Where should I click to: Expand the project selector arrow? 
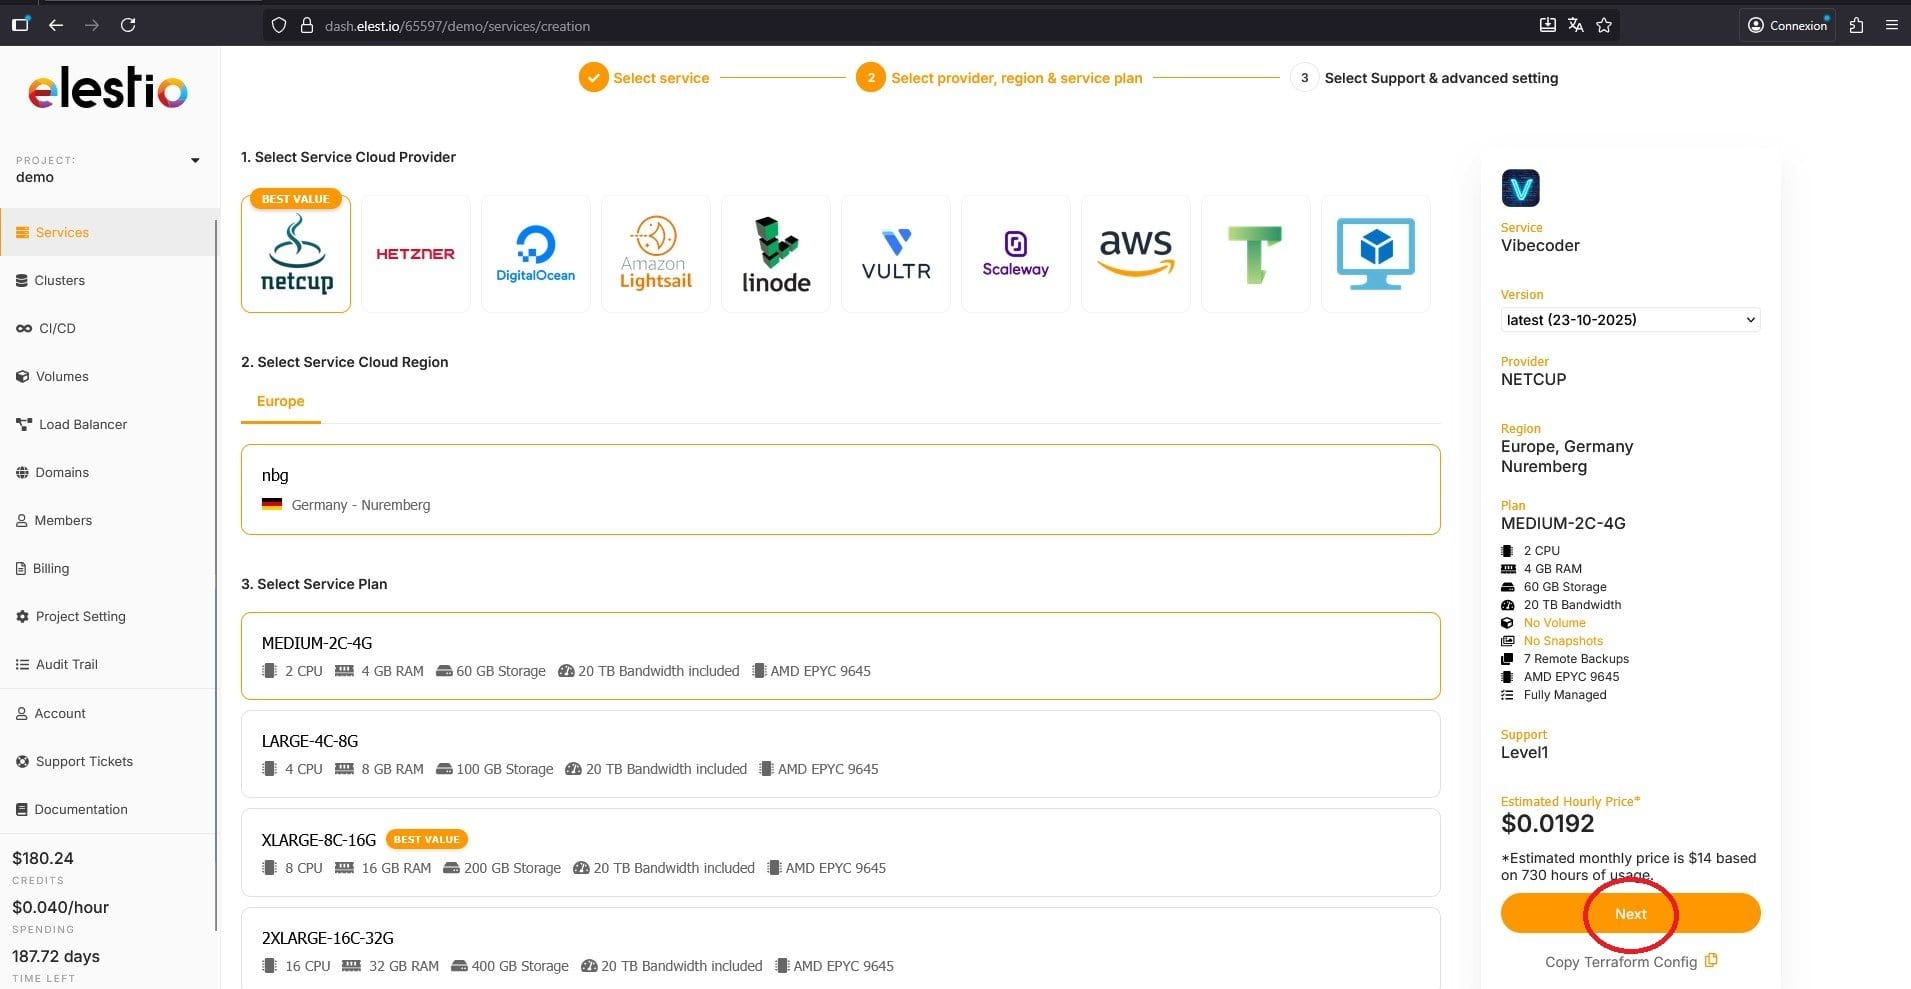tap(195, 161)
